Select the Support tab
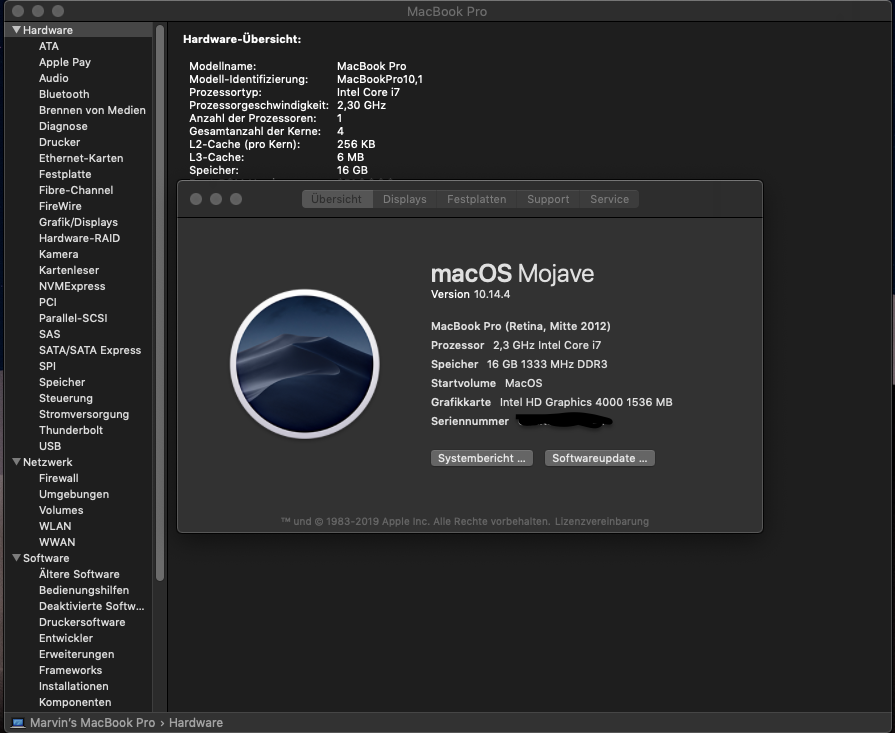This screenshot has width=895, height=733. coord(548,199)
